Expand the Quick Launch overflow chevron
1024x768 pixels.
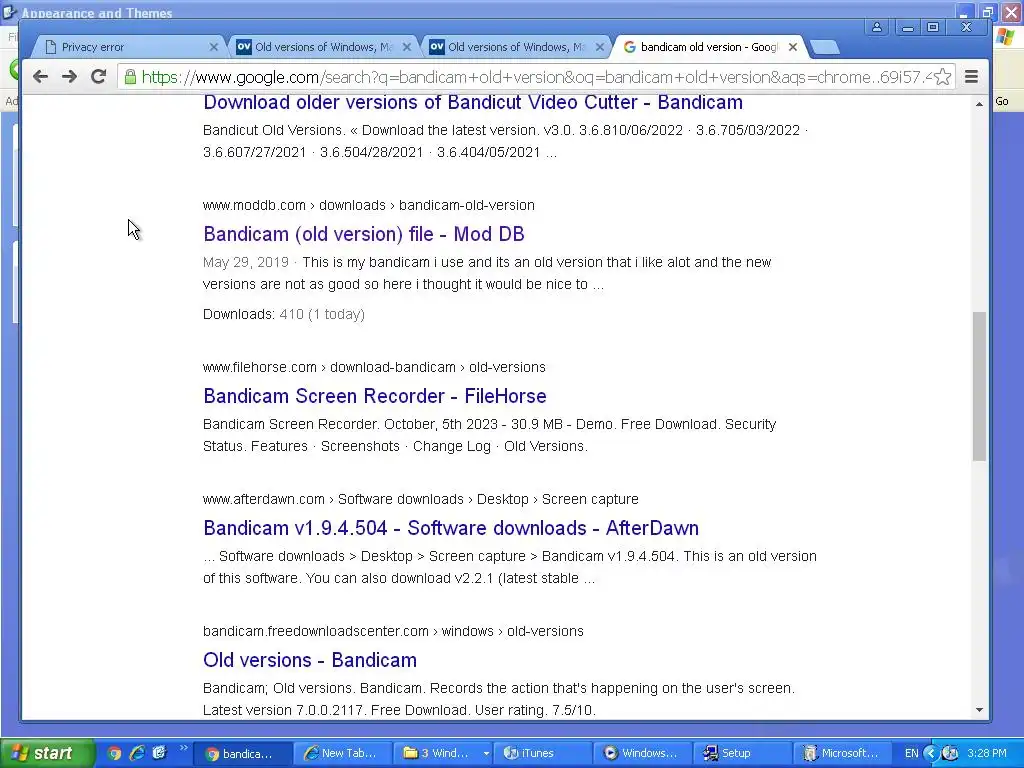coord(184,748)
